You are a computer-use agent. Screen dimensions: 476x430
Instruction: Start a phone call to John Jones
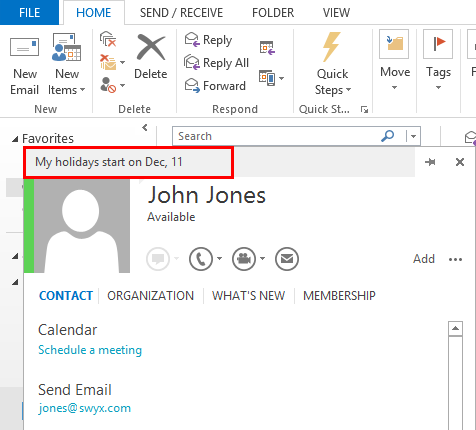click(x=201, y=259)
